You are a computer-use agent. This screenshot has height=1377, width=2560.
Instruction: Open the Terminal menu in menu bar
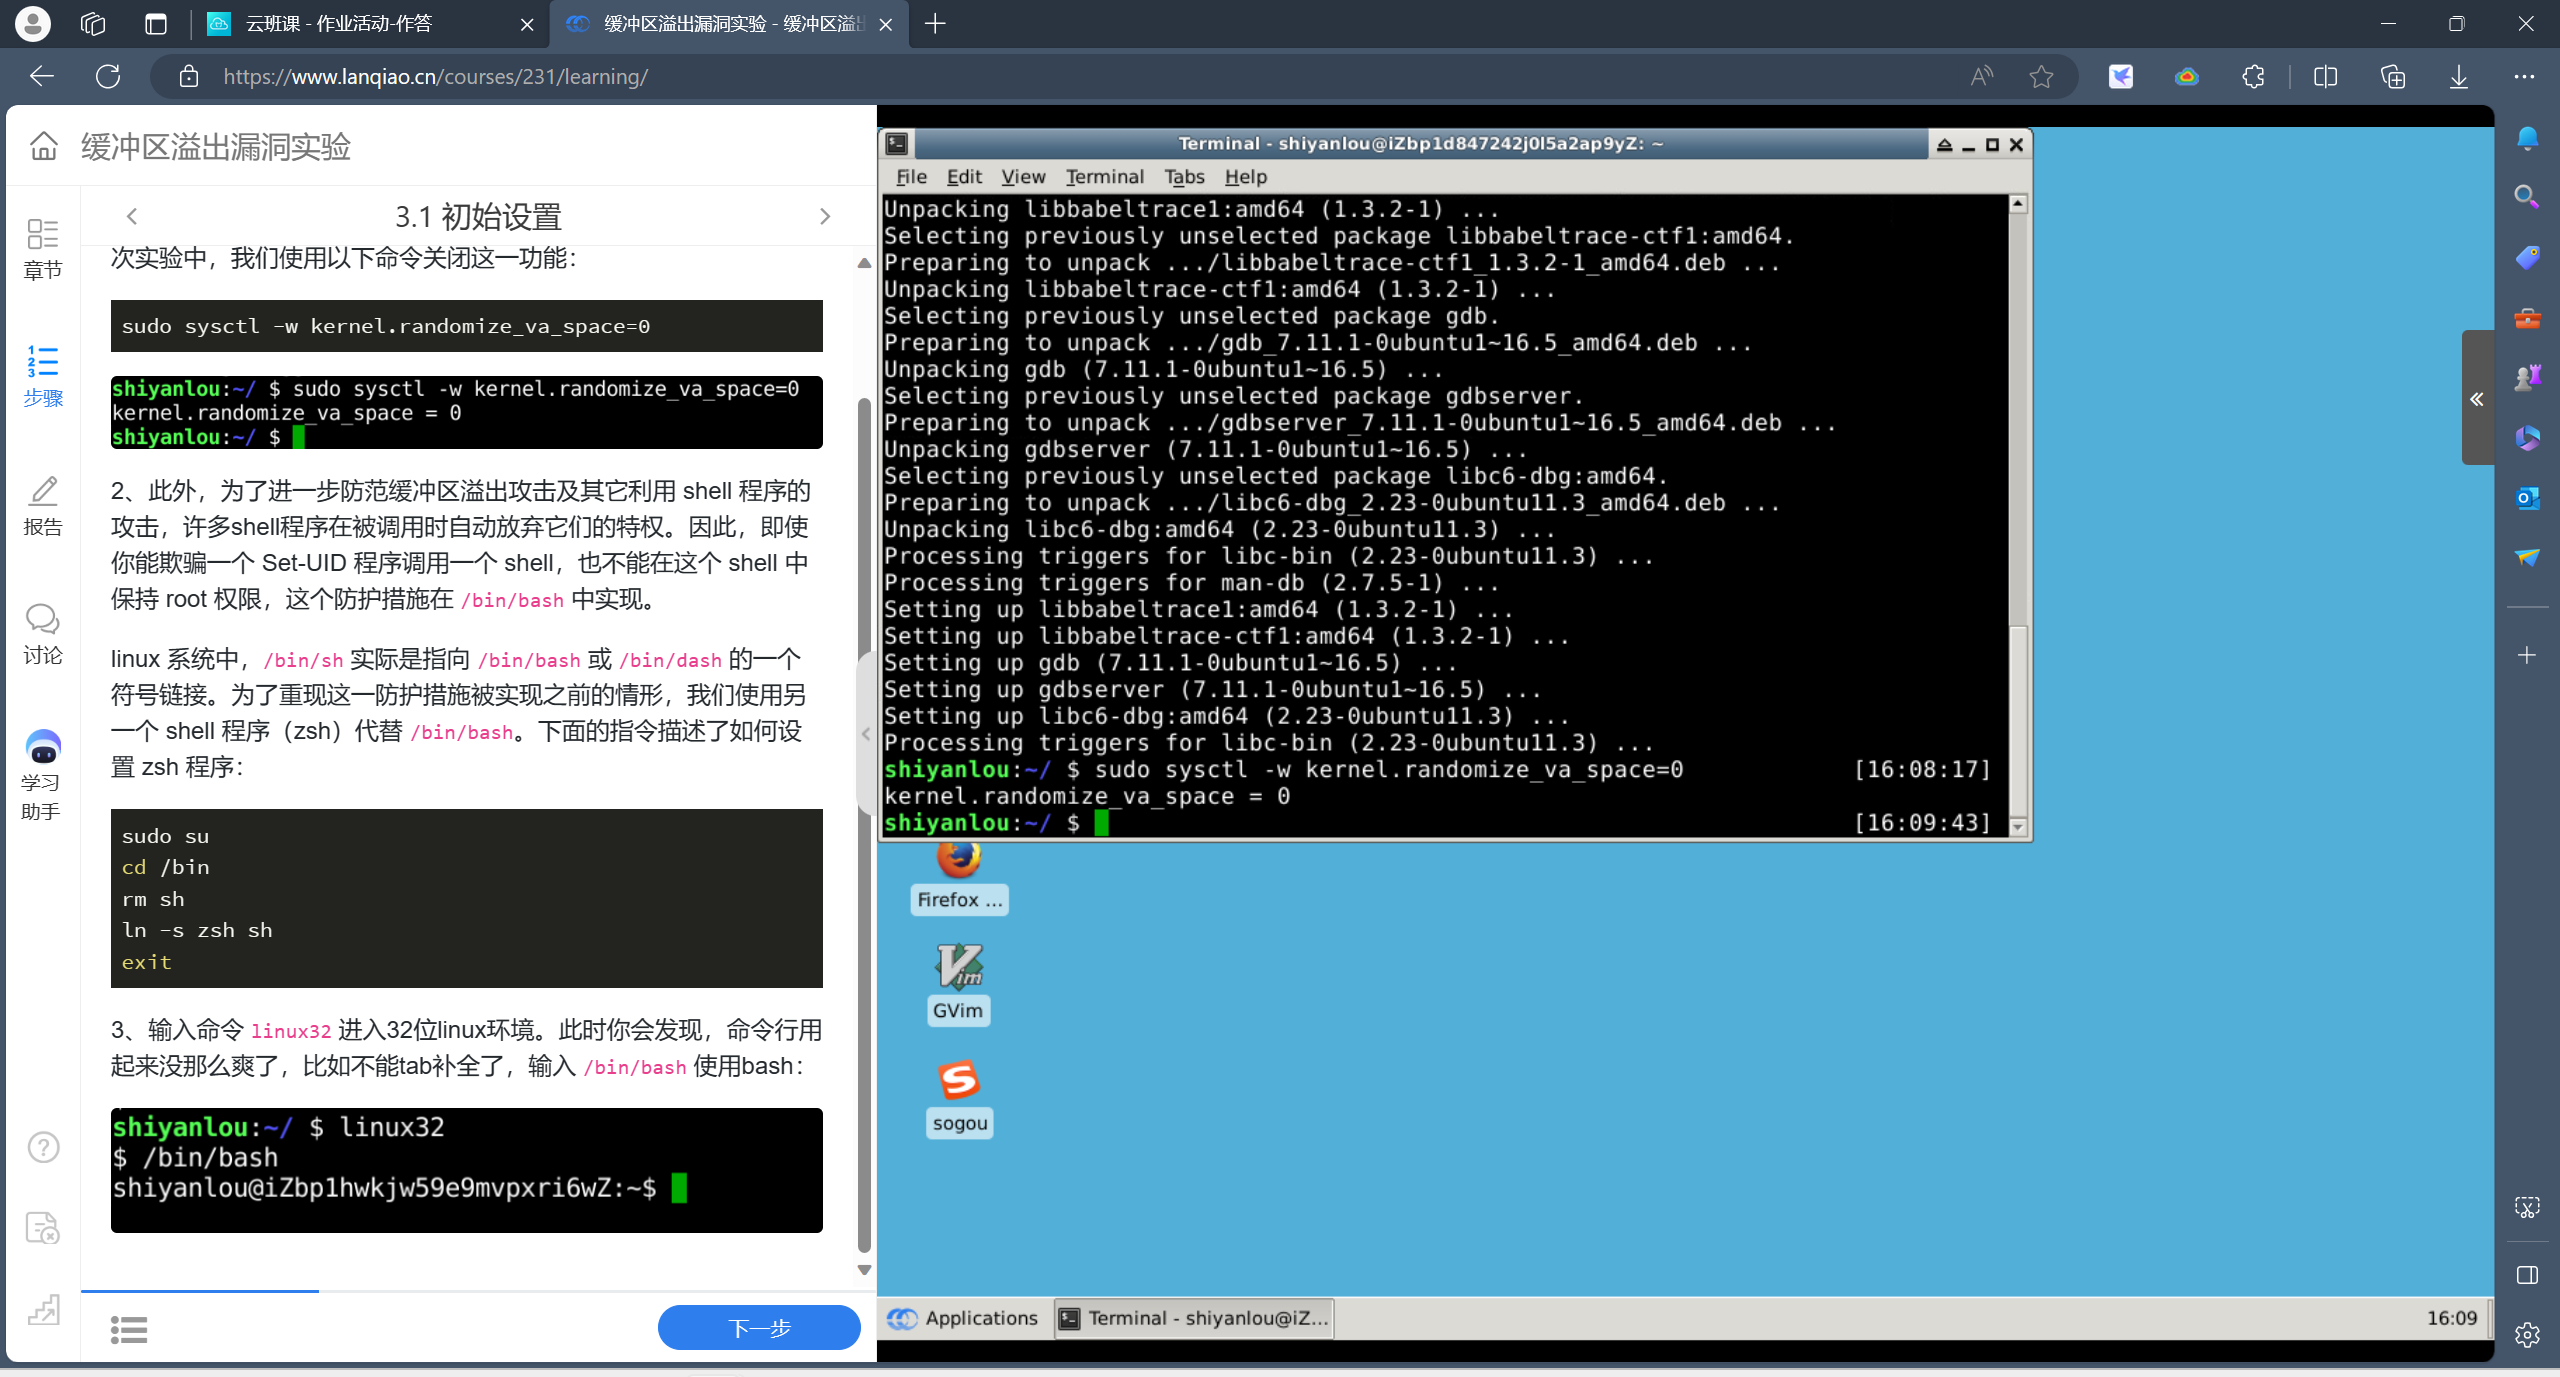point(1104,177)
